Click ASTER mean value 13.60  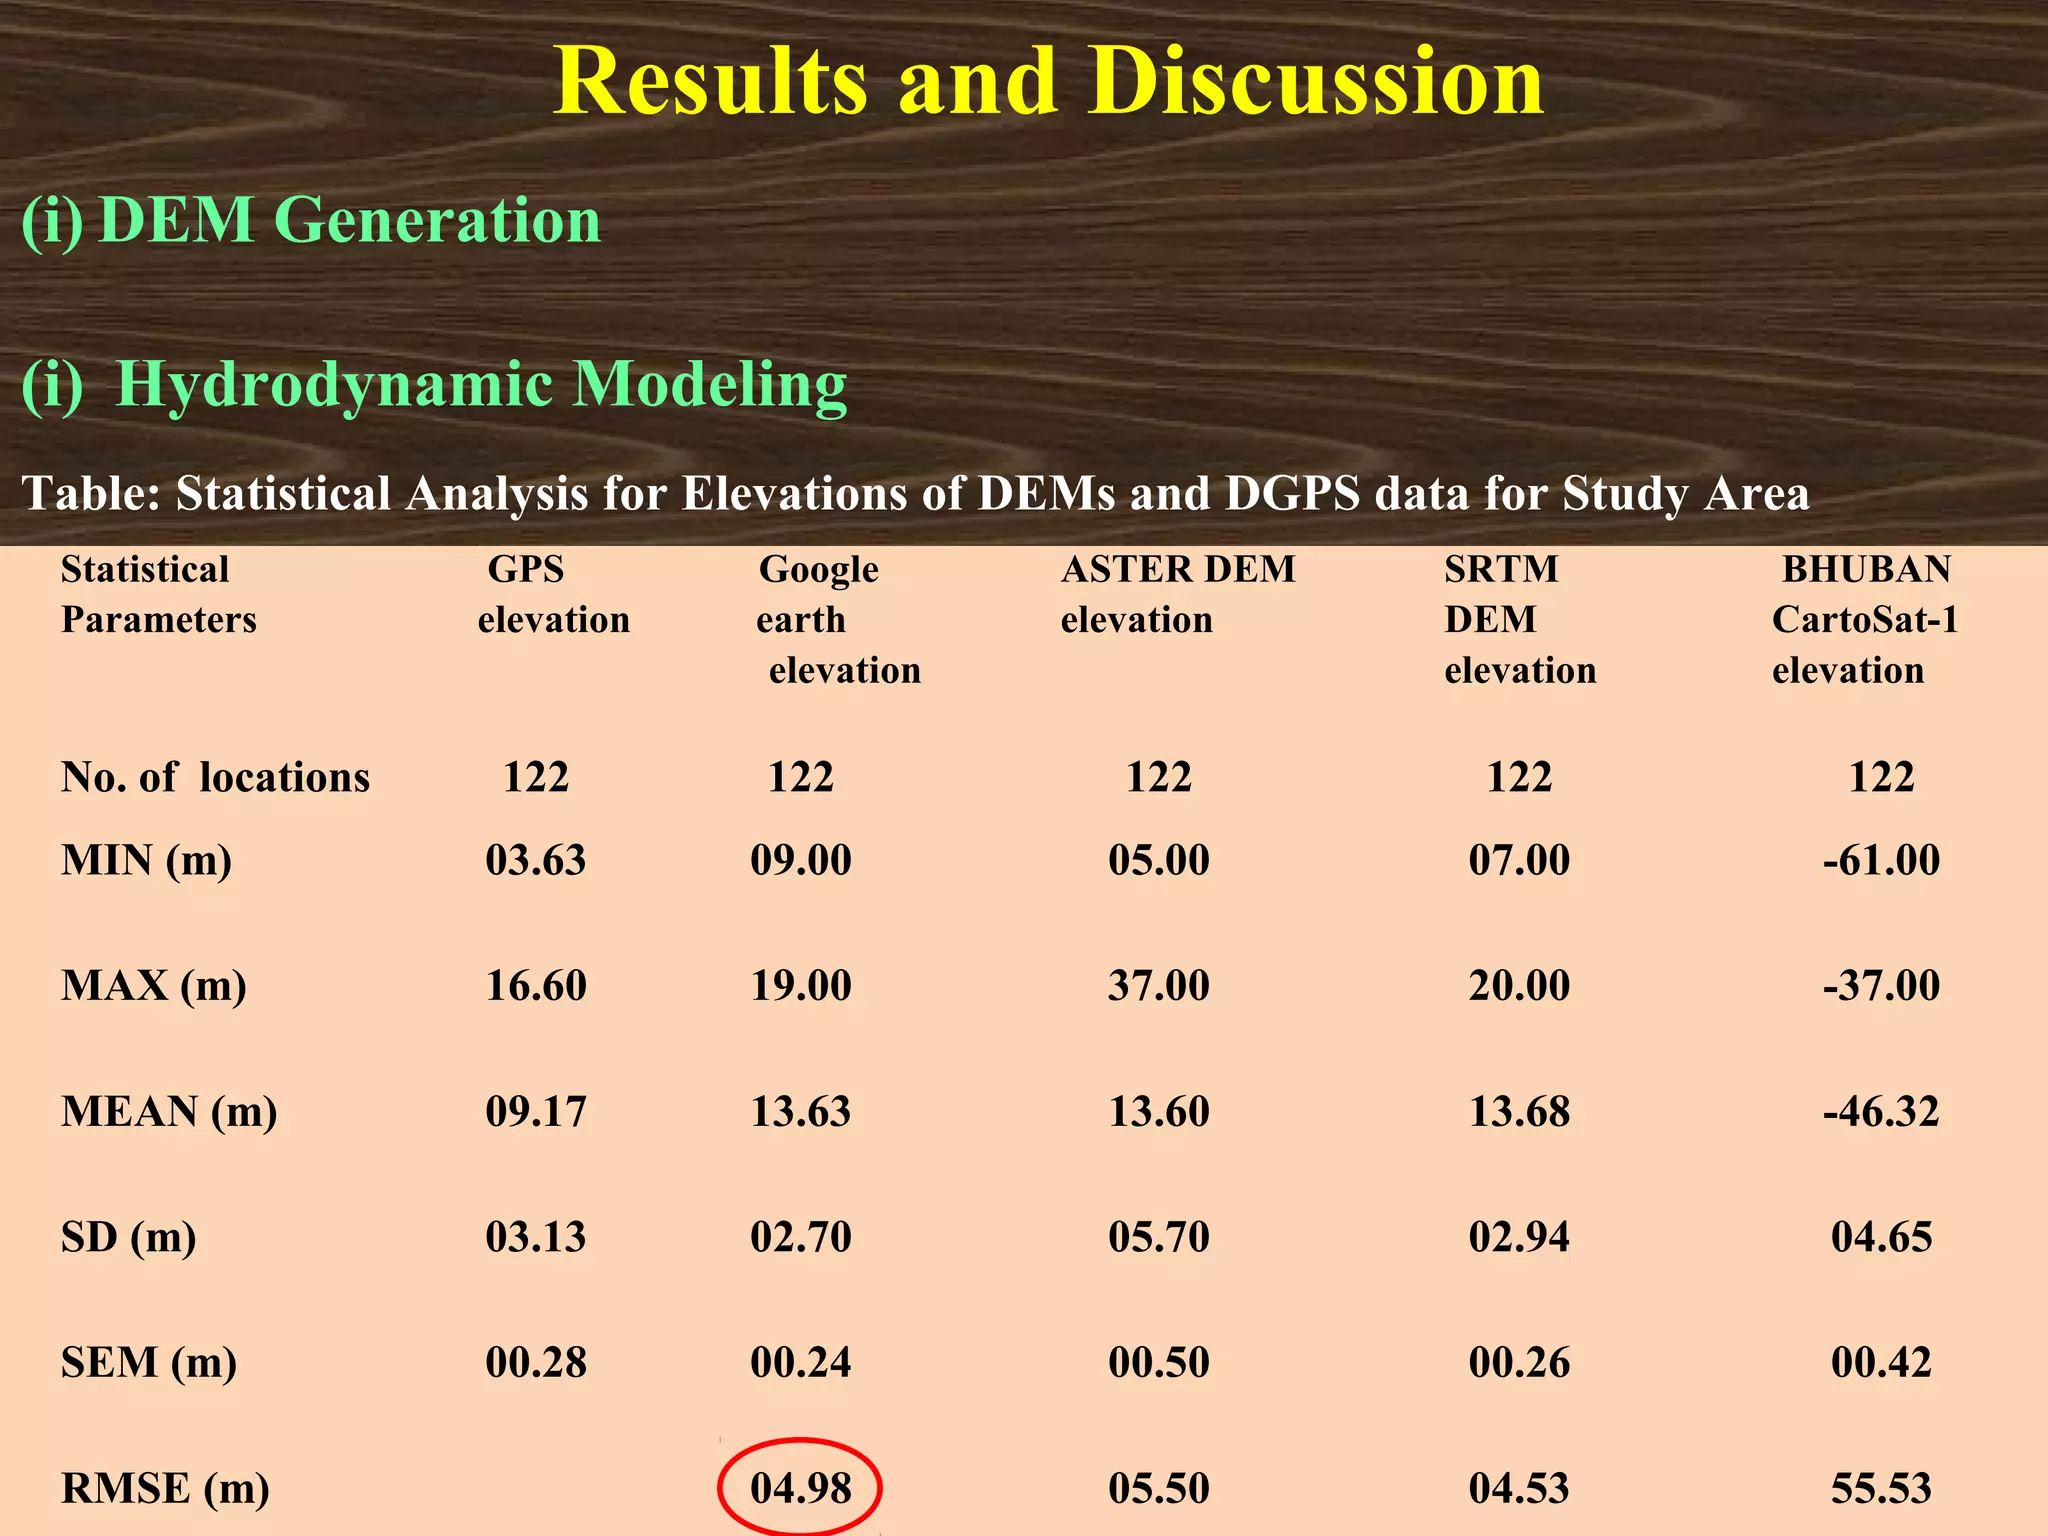1159,1113
